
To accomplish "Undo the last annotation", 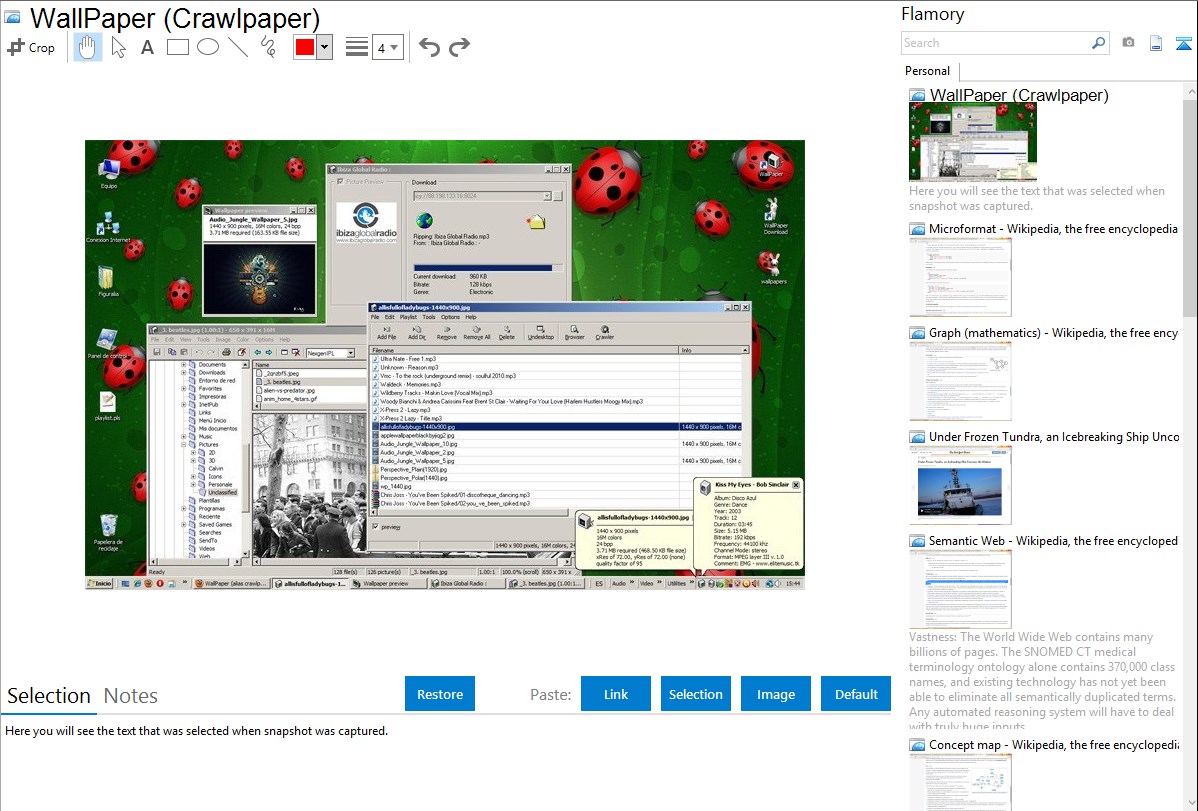I will (x=429, y=47).
